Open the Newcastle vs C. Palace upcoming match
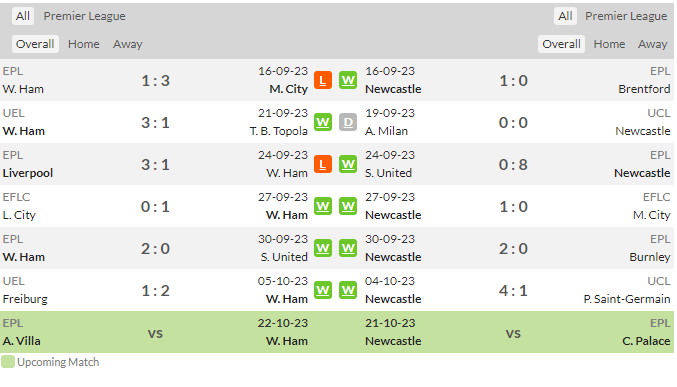Viewport: 677px width, 387px height. (517, 332)
